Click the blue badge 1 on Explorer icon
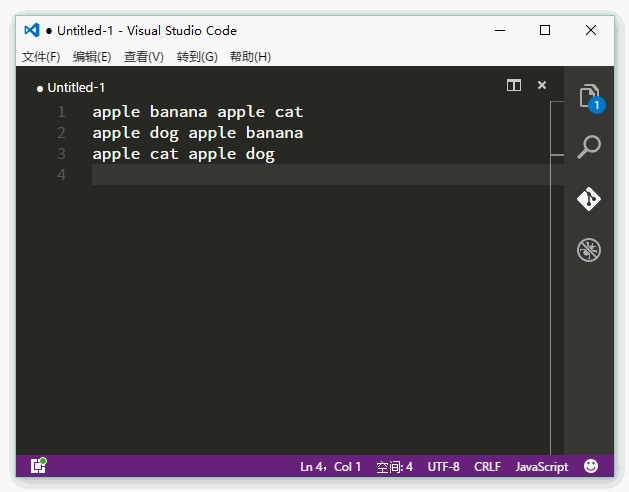The height and width of the screenshot is (492, 629). [x=597, y=105]
